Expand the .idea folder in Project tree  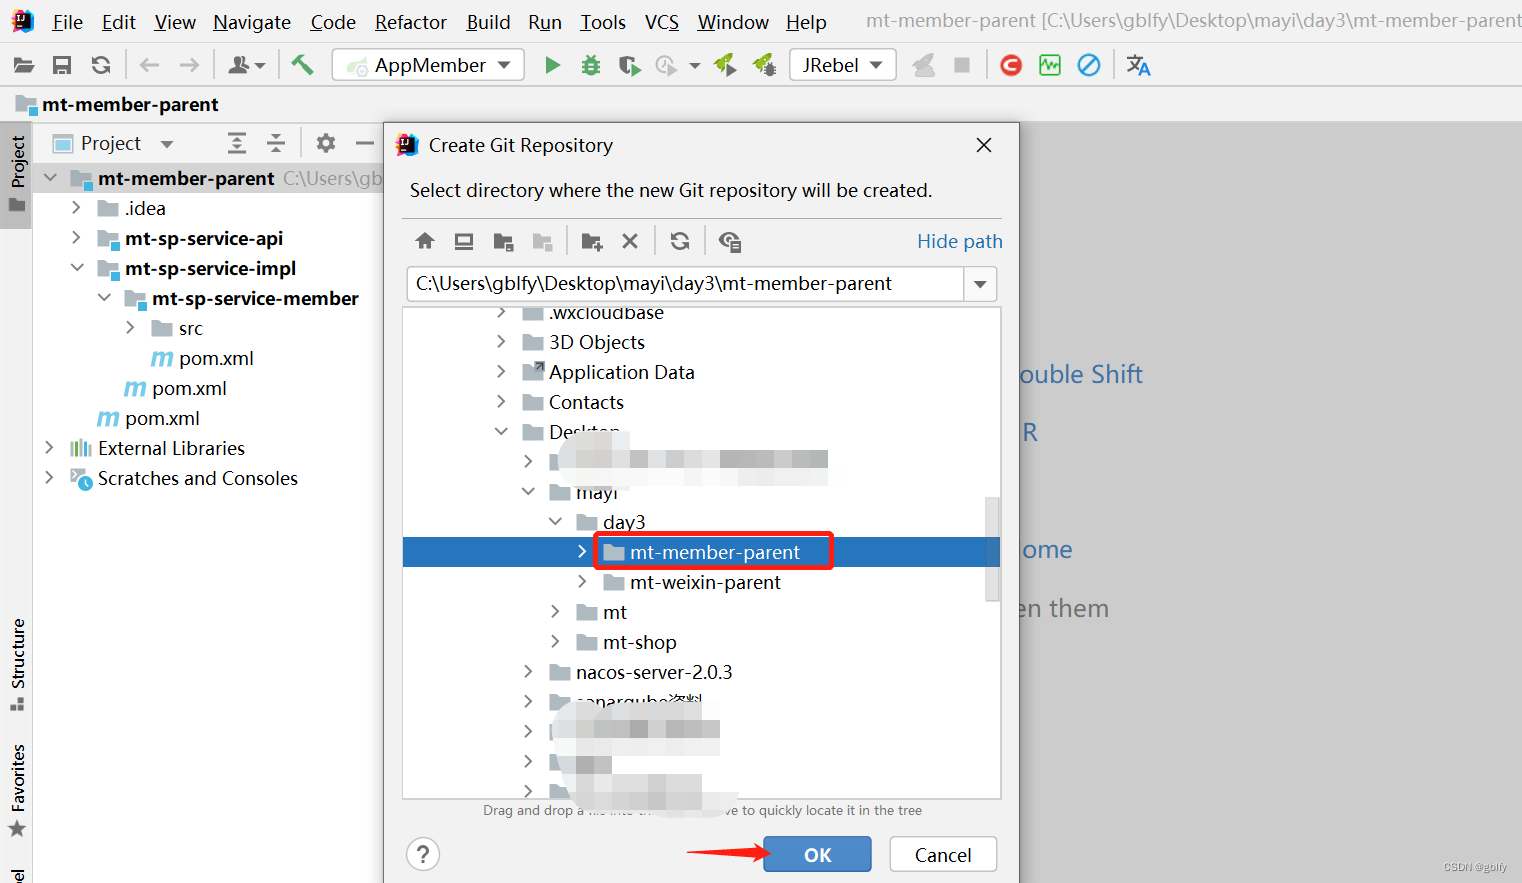(76, 208)
